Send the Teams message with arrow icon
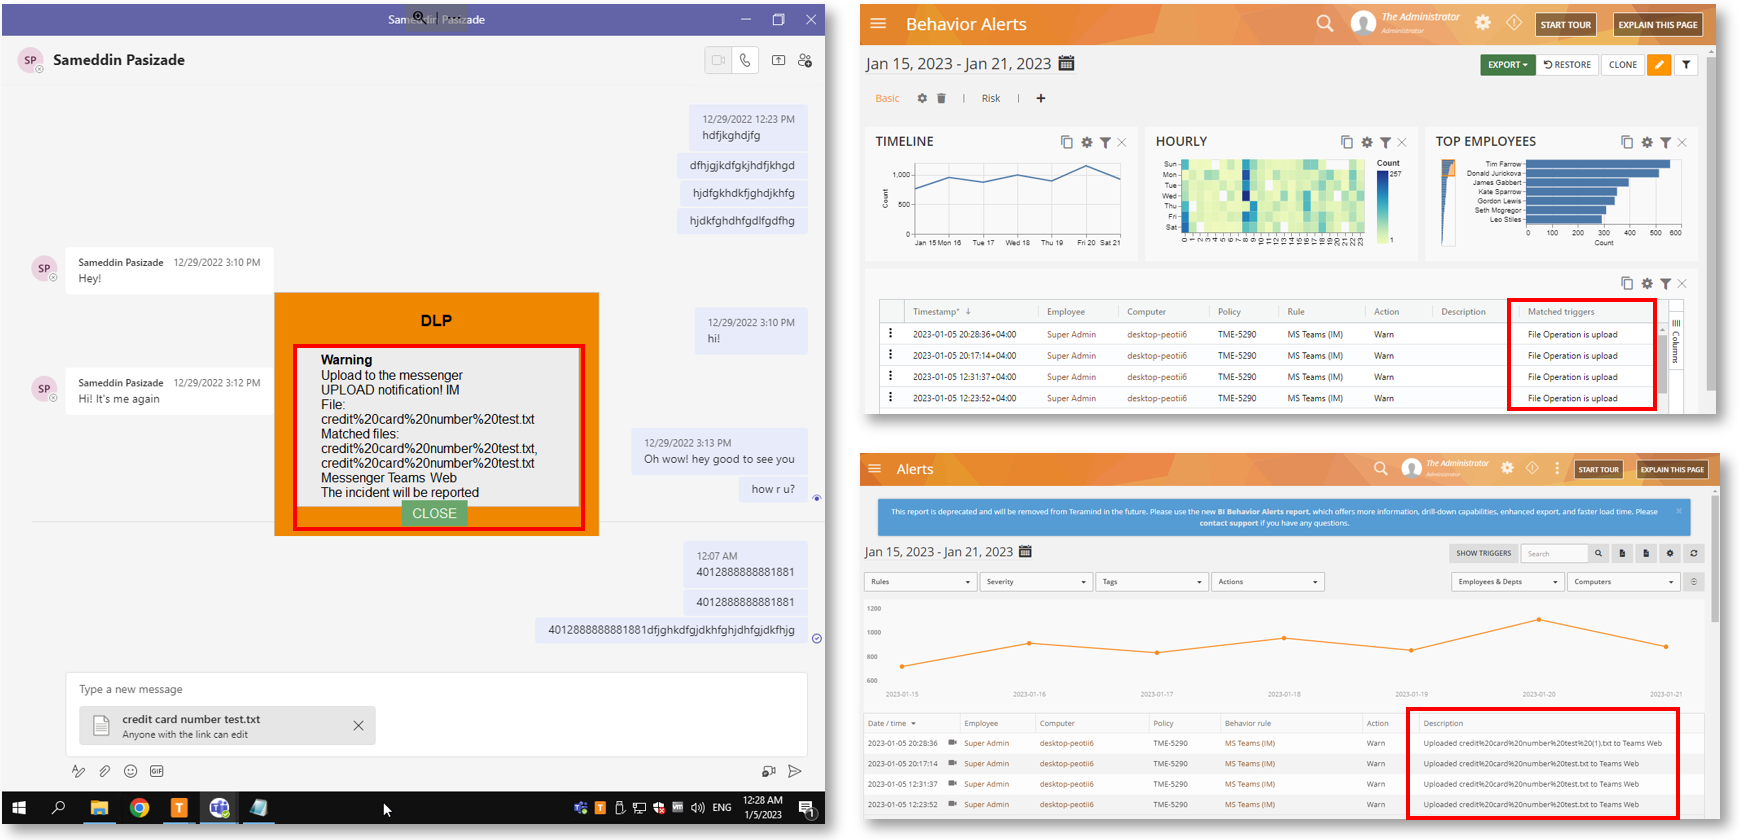 (x=795, y=771)
